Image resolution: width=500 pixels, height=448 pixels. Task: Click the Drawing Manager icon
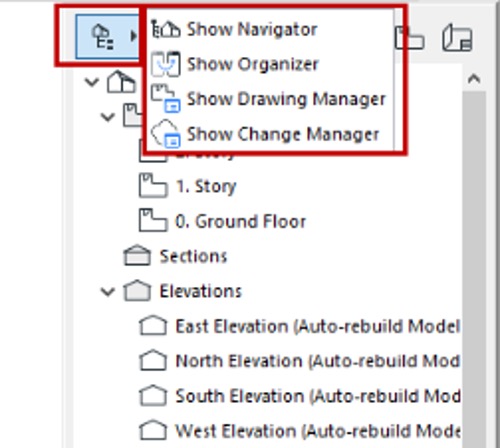point(166,99)
